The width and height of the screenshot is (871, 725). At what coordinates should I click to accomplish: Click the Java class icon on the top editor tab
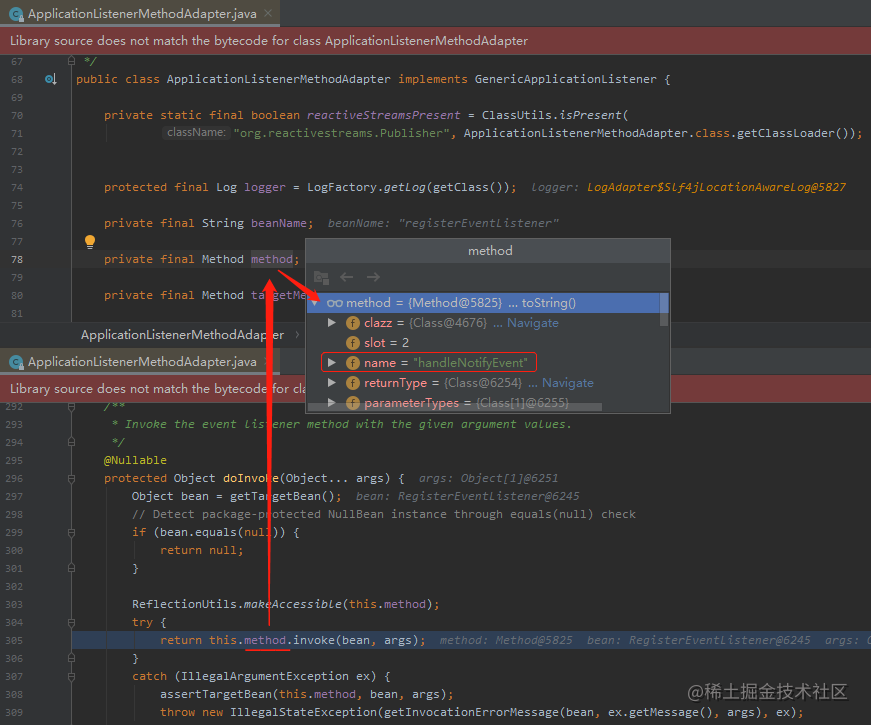[17, 14]
